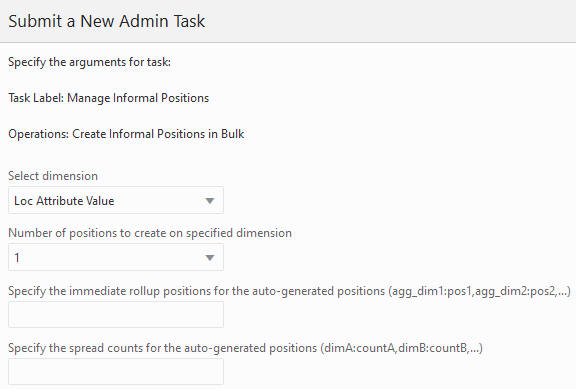Click the 'Specify the arguments for task' text

(89, 62)
